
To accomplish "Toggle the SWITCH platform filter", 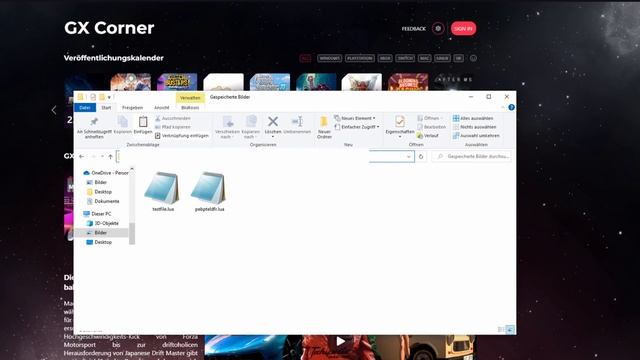I will 405,58.
